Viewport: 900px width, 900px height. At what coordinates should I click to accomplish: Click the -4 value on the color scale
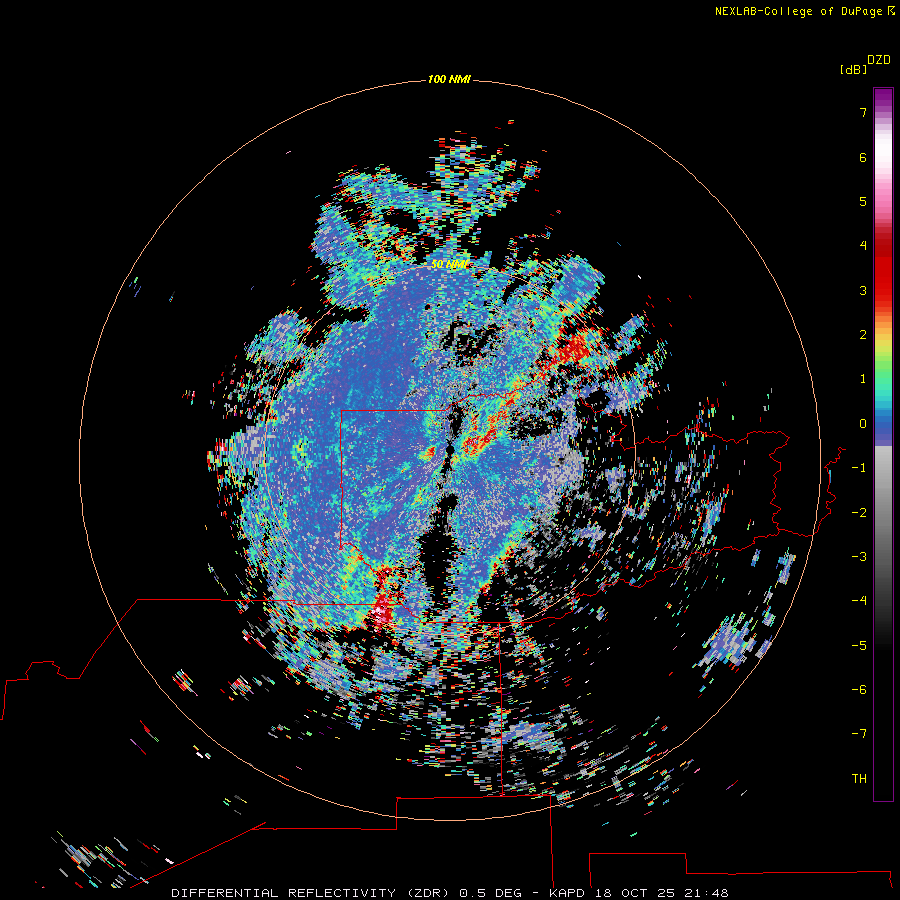[859, 601]
